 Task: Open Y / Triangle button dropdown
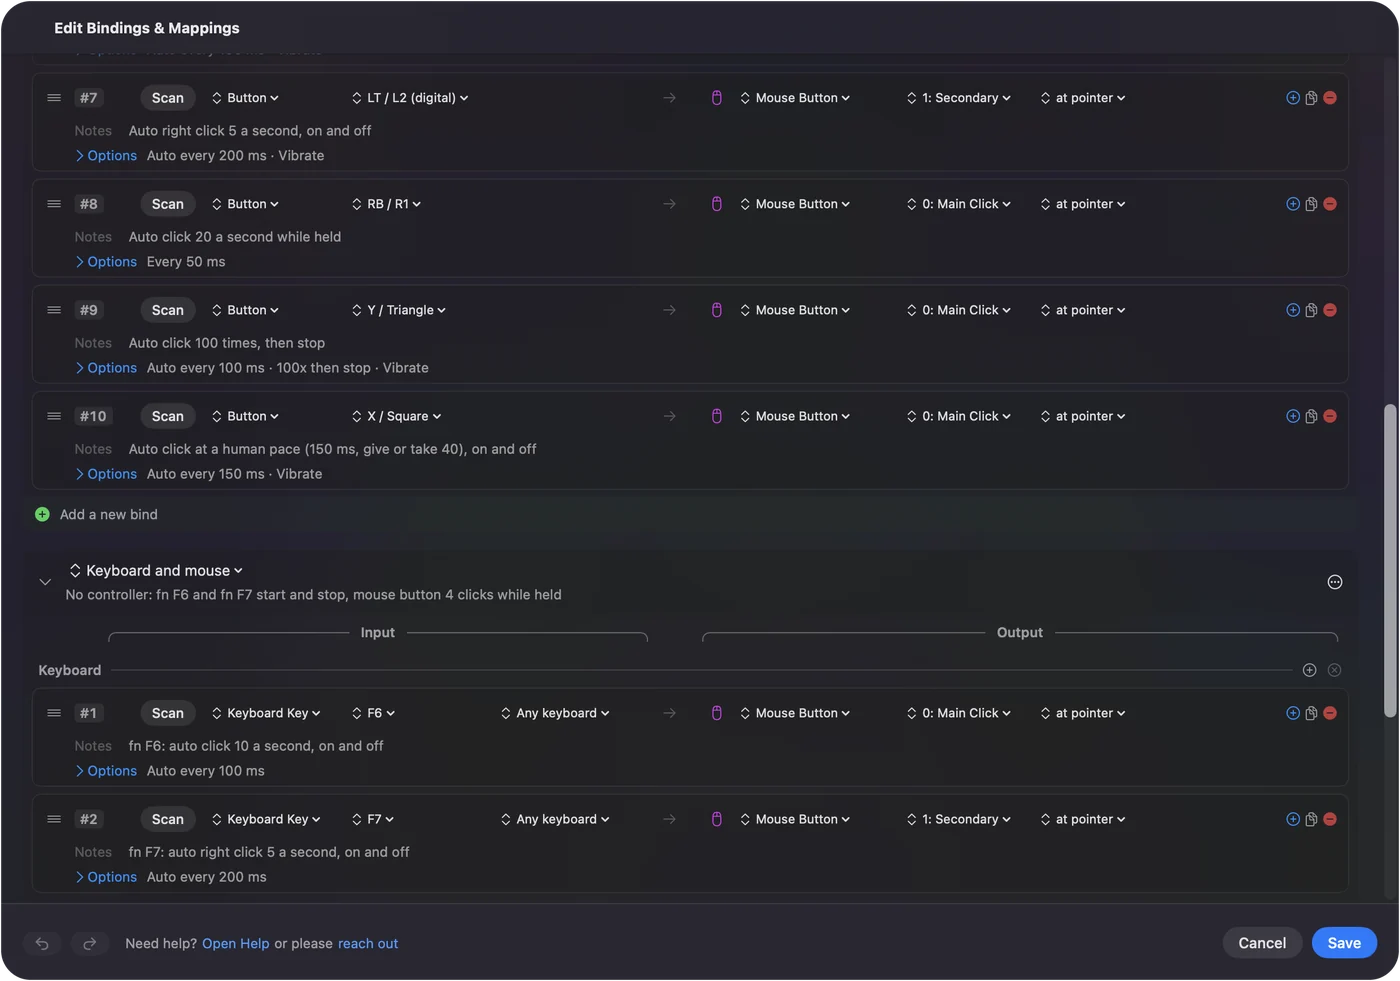399,310
